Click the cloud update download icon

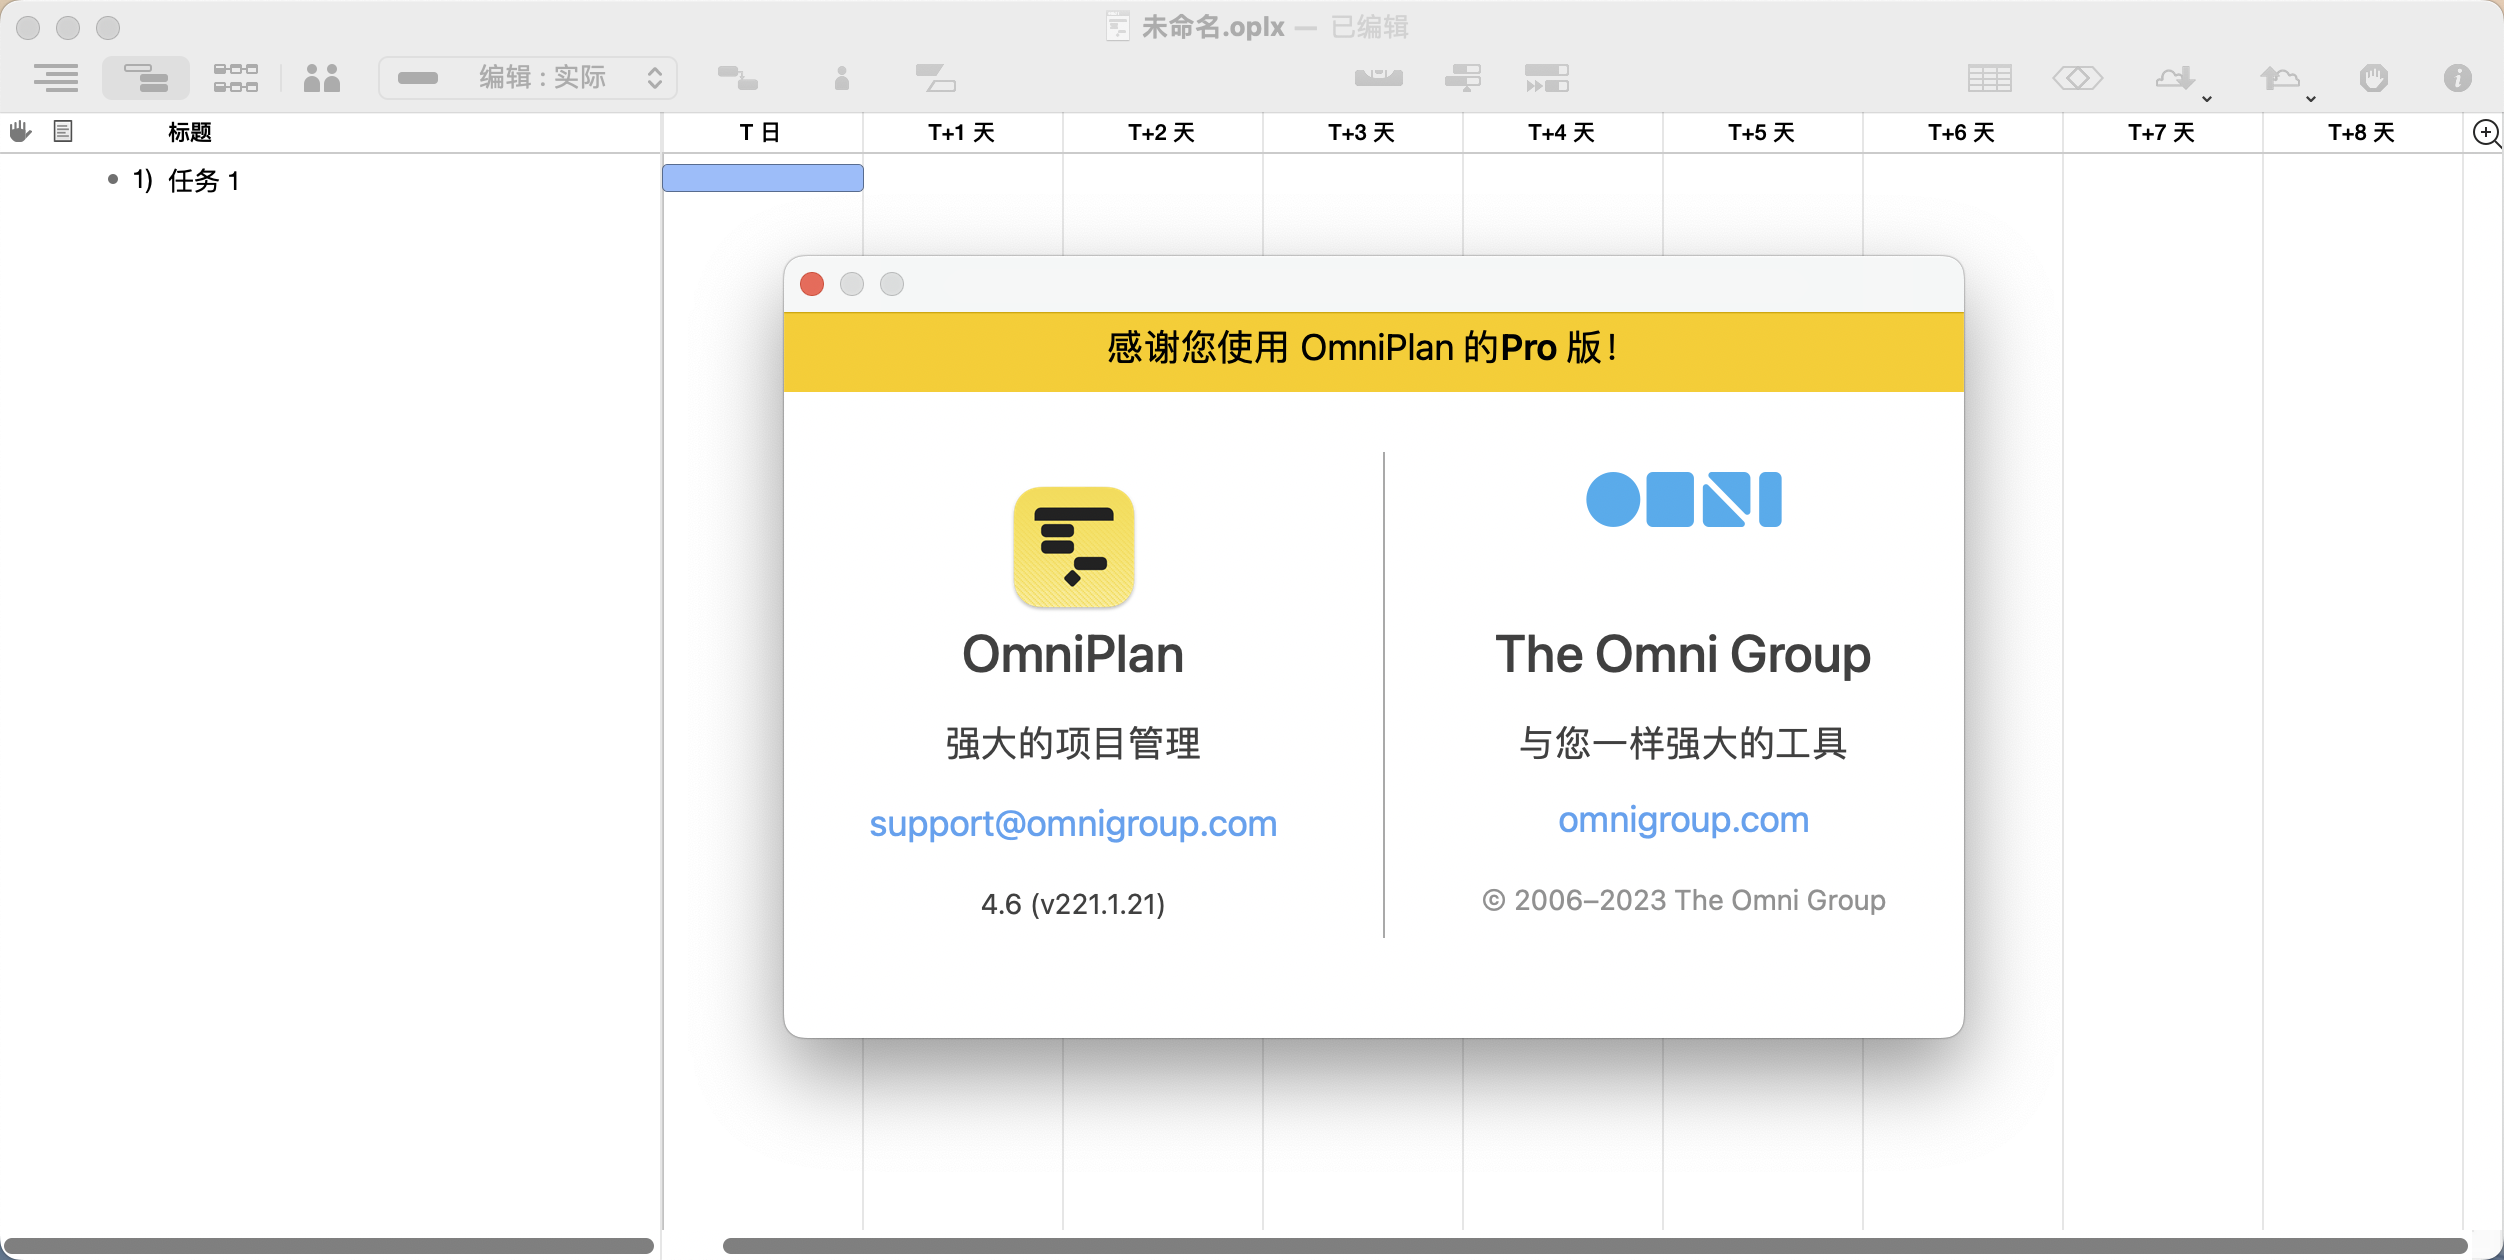tap(2176, 78)
